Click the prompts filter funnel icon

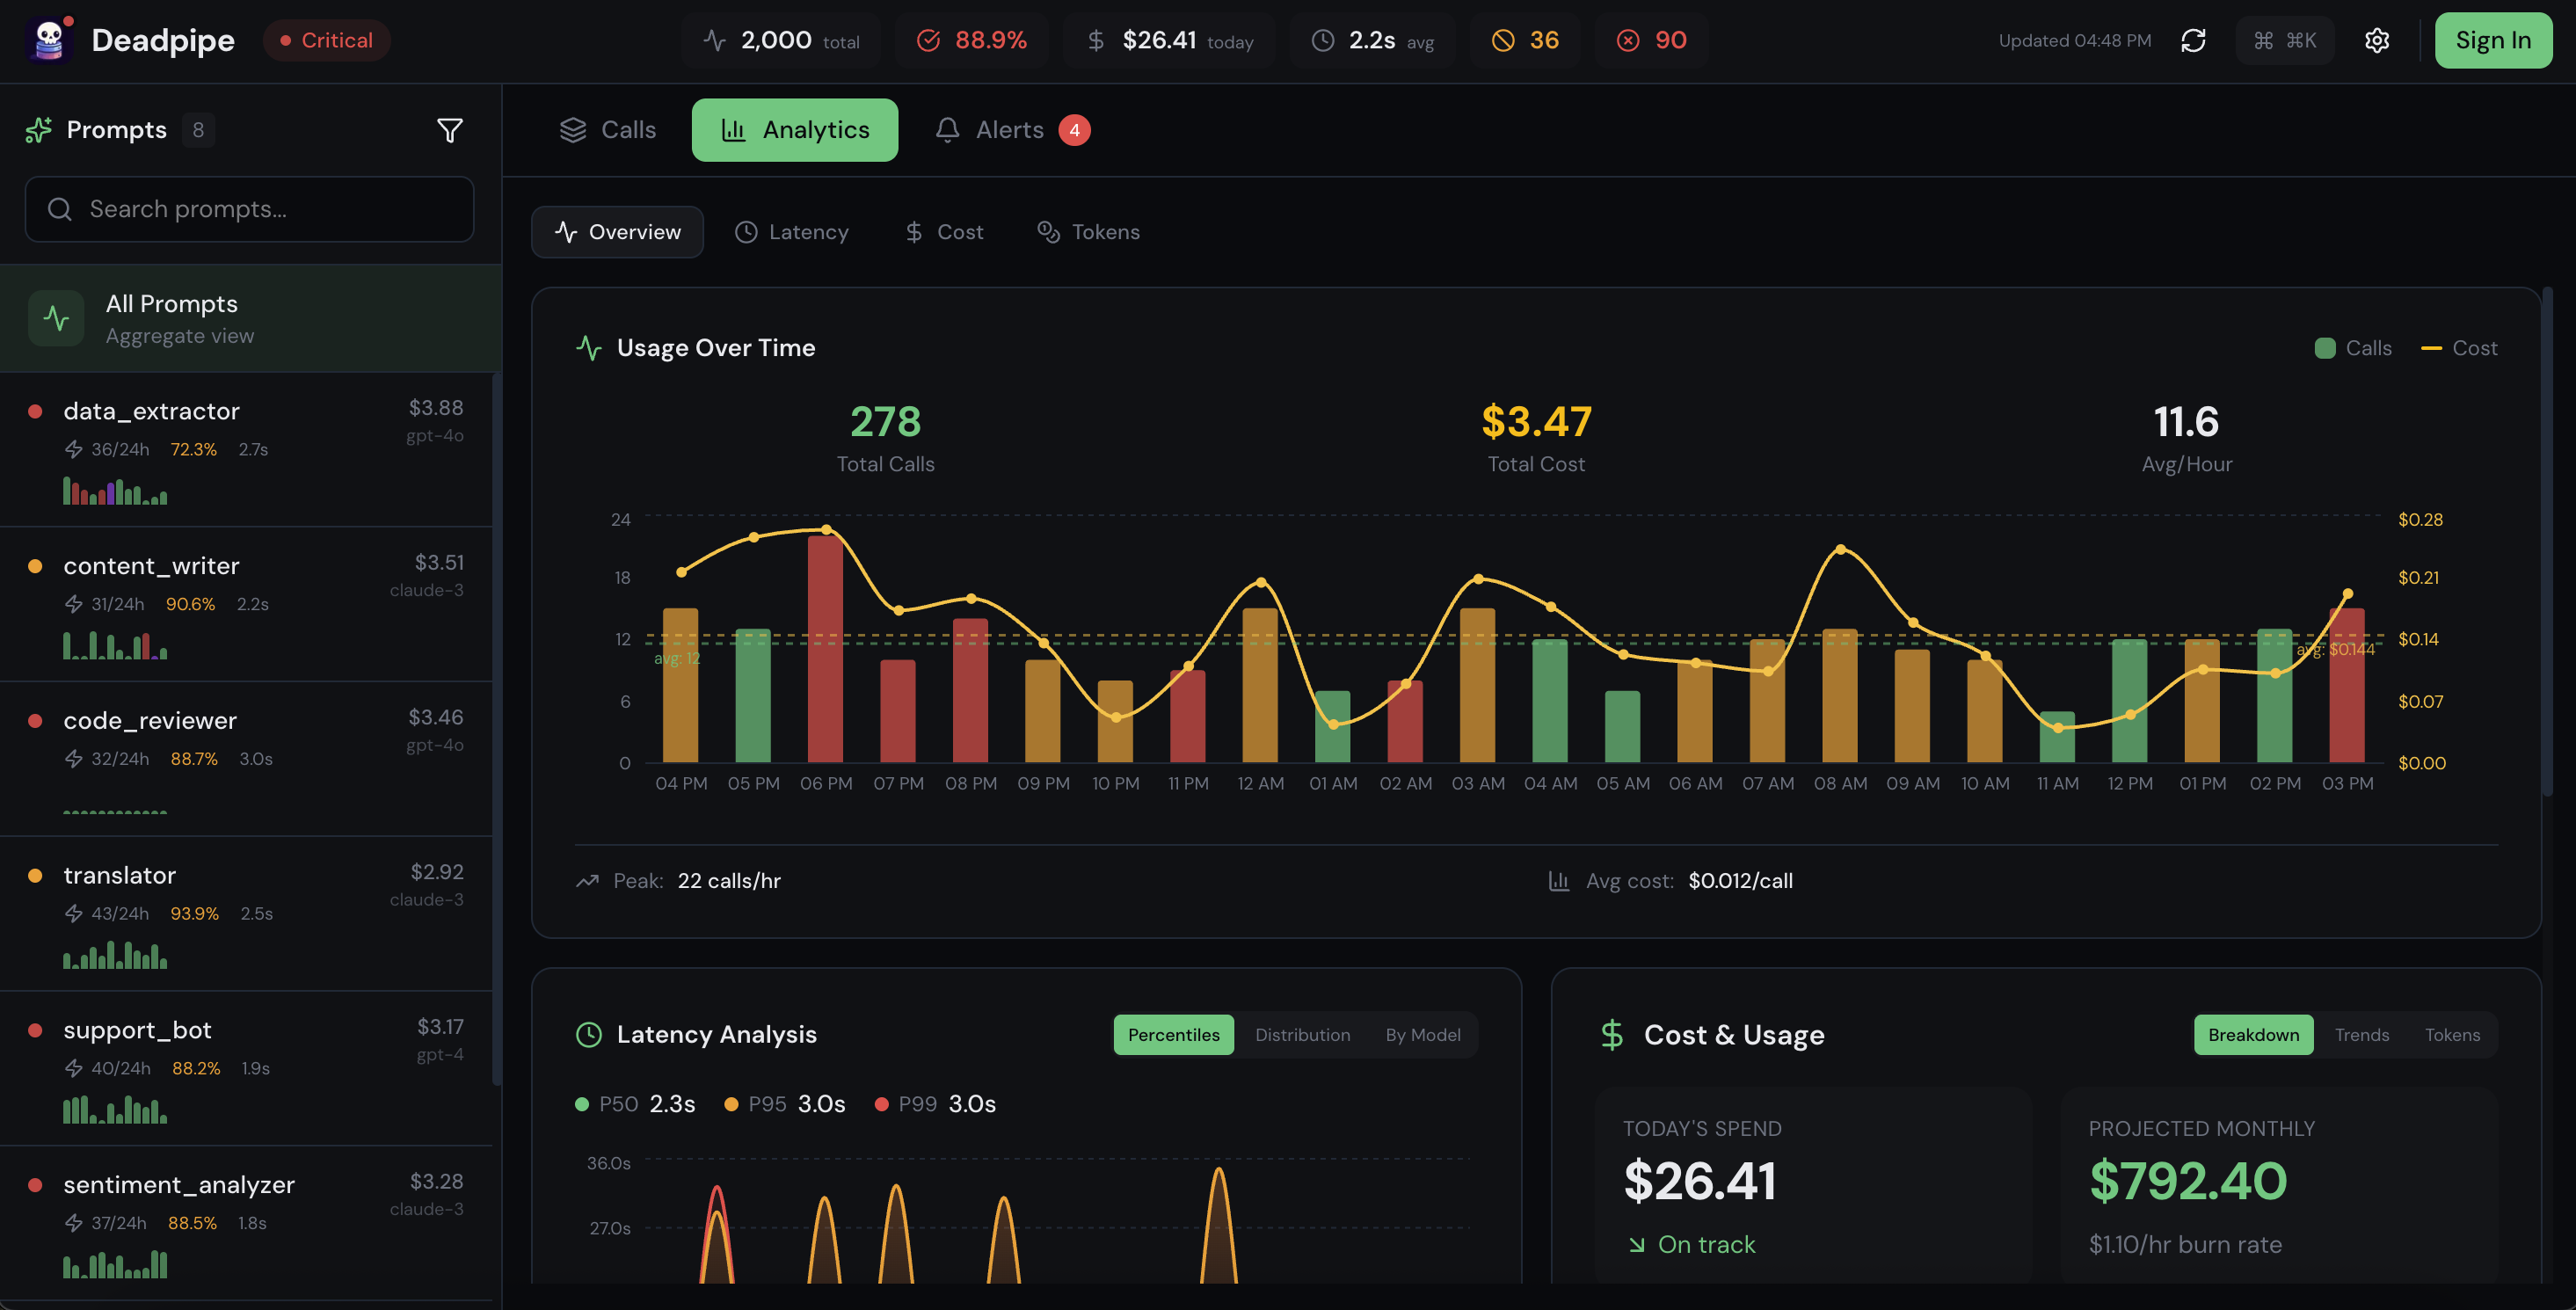click(x=449, y=130)
